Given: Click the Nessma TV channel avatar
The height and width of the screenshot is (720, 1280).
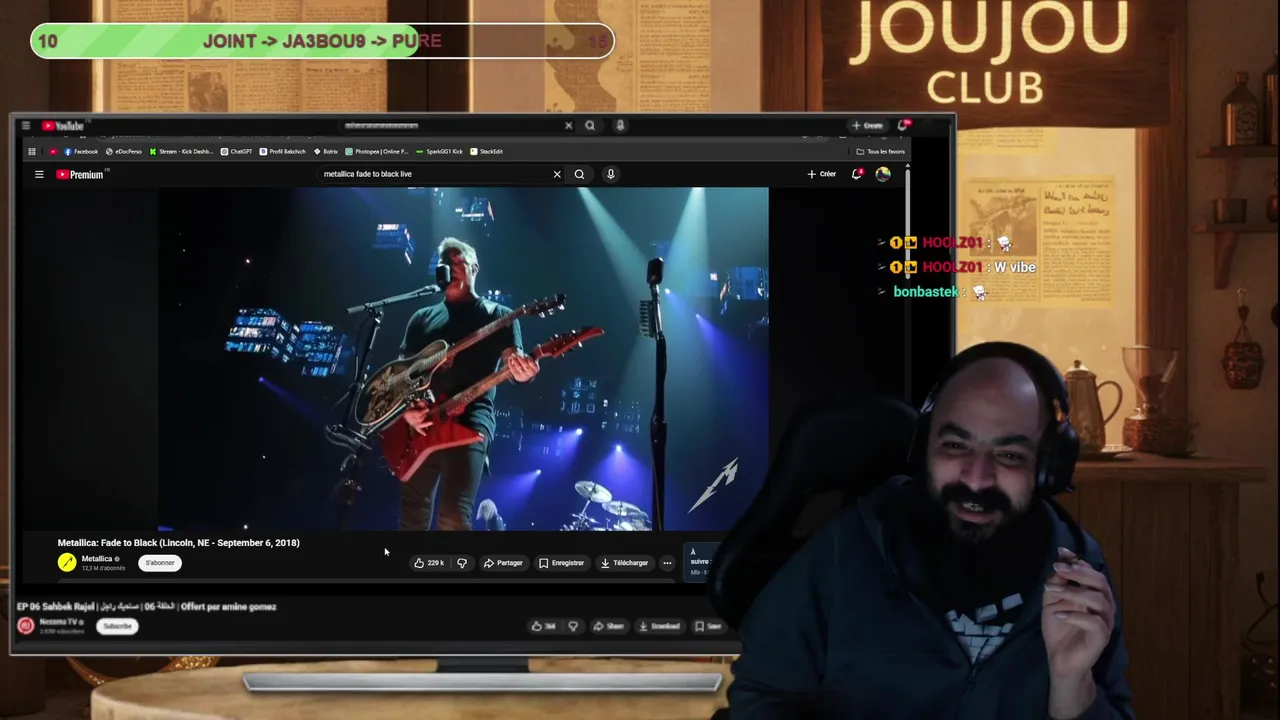Looking at the screenshot, I should pyautogui.click(x=26, y=626).
